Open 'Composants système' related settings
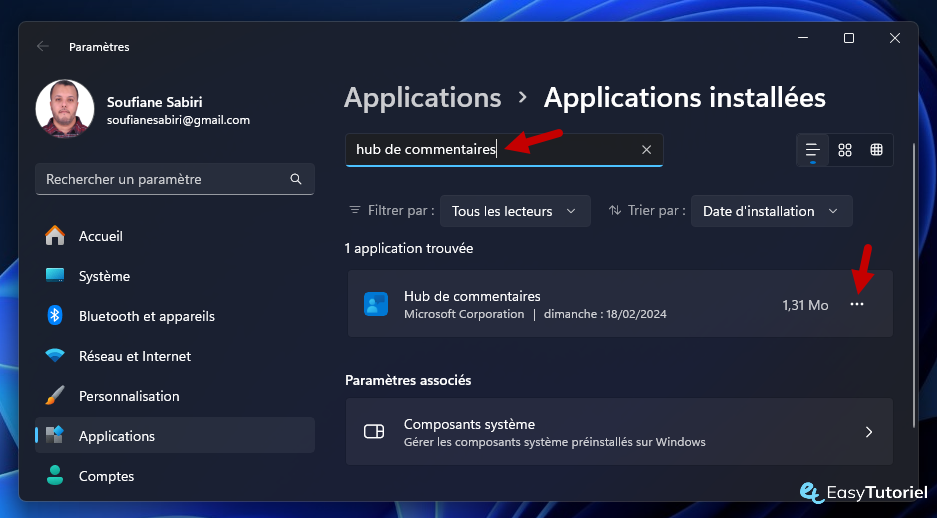The height and width of the screenshot is (518, 937). (x=619, y=432)
